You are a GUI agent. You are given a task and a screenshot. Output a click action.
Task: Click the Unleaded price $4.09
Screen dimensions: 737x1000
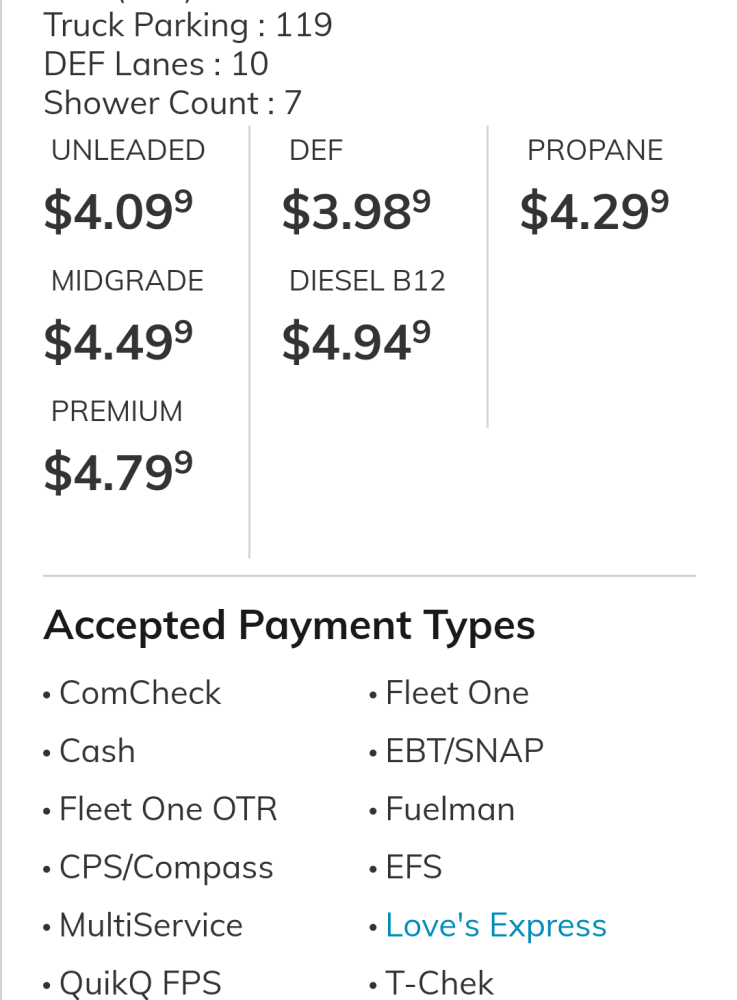[x=118, y=211]
